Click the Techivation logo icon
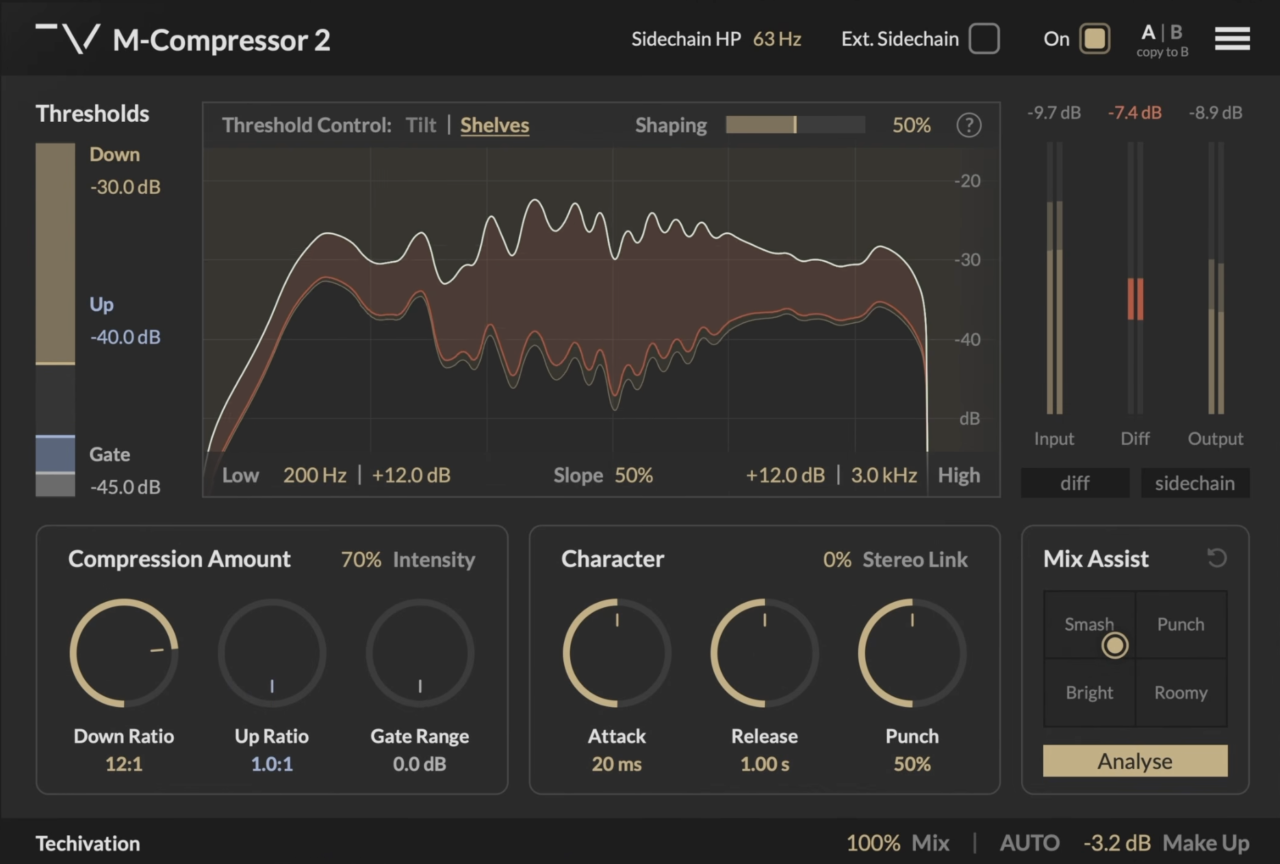1280x864 pixels. [x=69, y=39]
